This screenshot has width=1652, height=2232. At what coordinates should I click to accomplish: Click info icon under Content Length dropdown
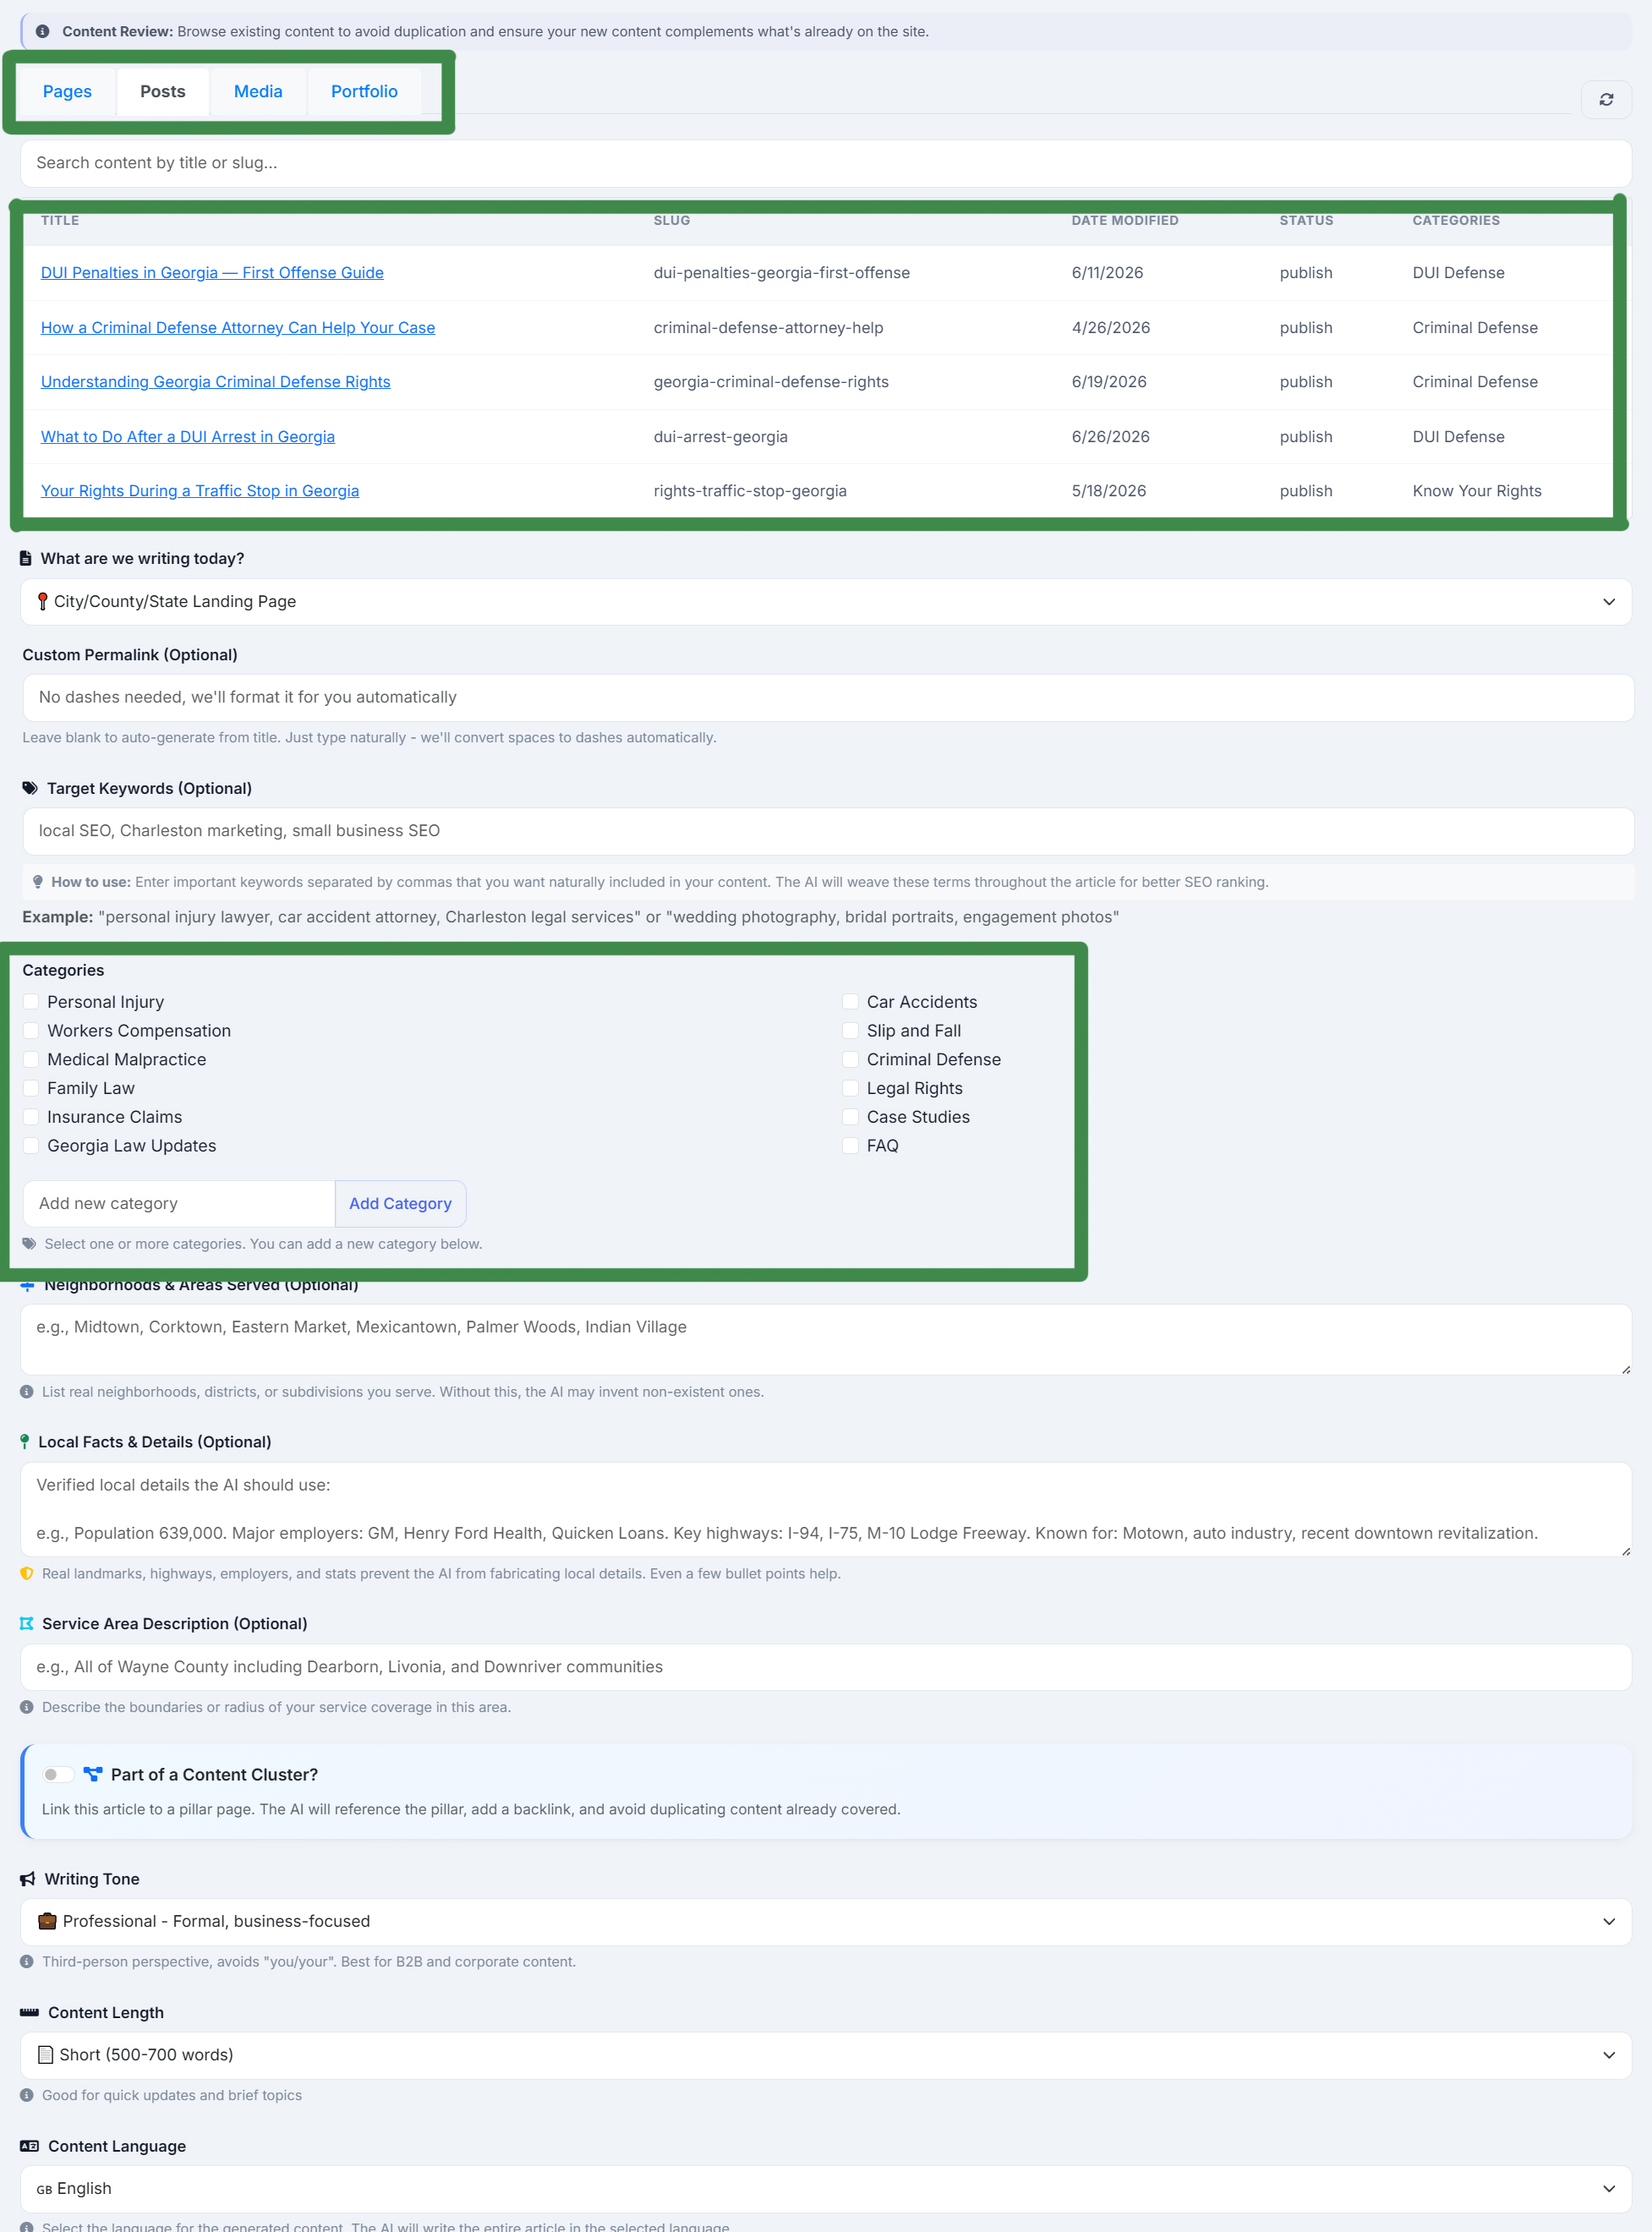pyautogui.click(x=27, y=2095)
